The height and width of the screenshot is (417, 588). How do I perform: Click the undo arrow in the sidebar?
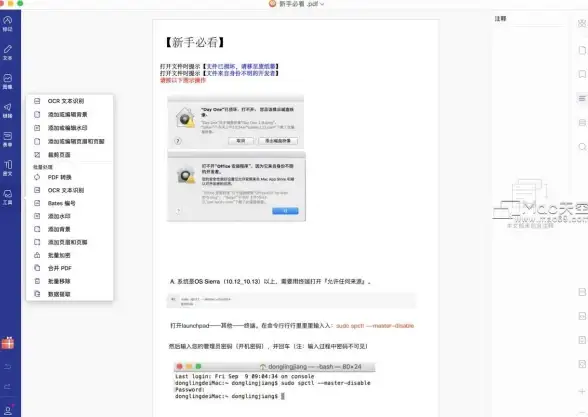point(8,366)
